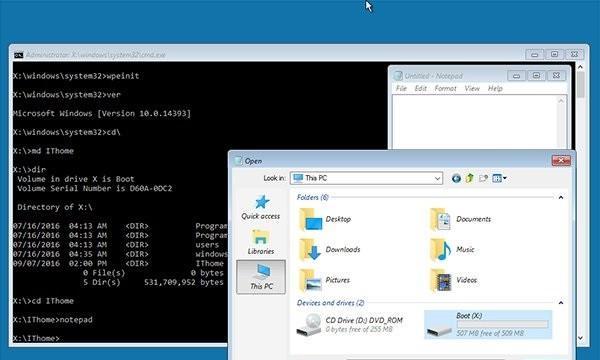Click "Microsoft Windows [Version 10.0.14393]" text
Viewport: 600px width, 360px height.
pyautogui.click(x=102, y=113)
